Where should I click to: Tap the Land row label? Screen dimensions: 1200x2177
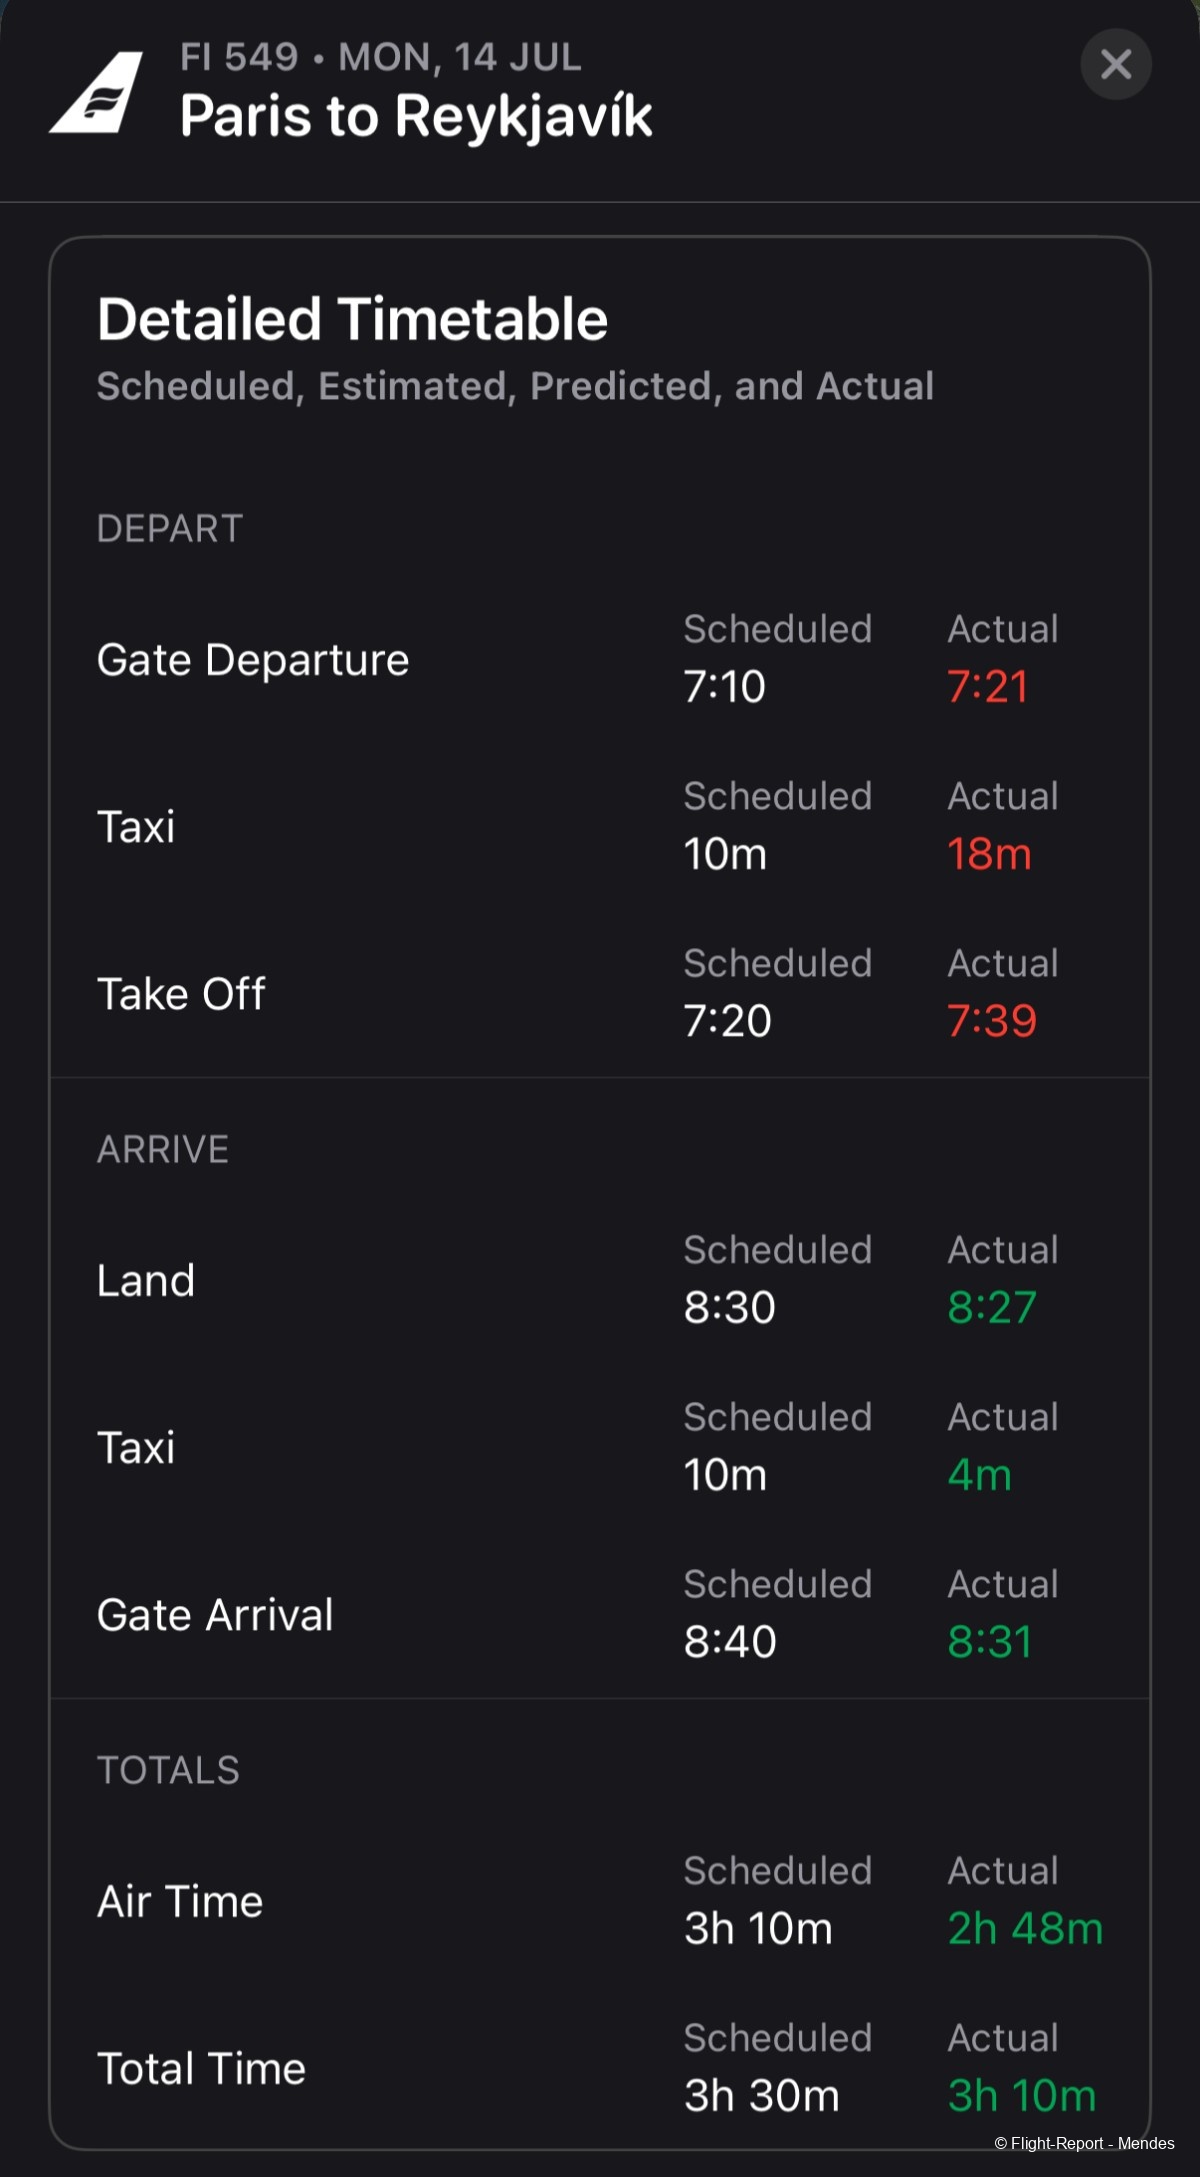tap(146, 1281)
